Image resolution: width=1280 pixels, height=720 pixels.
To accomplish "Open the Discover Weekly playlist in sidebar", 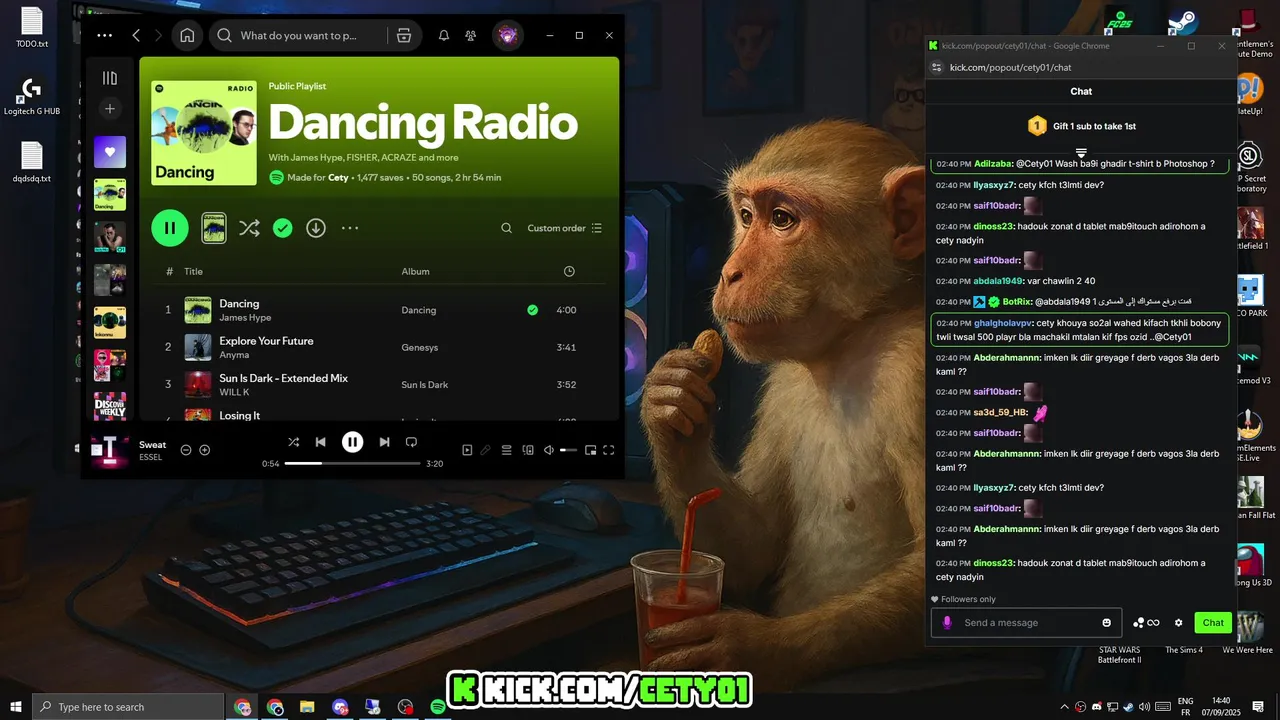I will pyautogui.click(x=110, y=406).
